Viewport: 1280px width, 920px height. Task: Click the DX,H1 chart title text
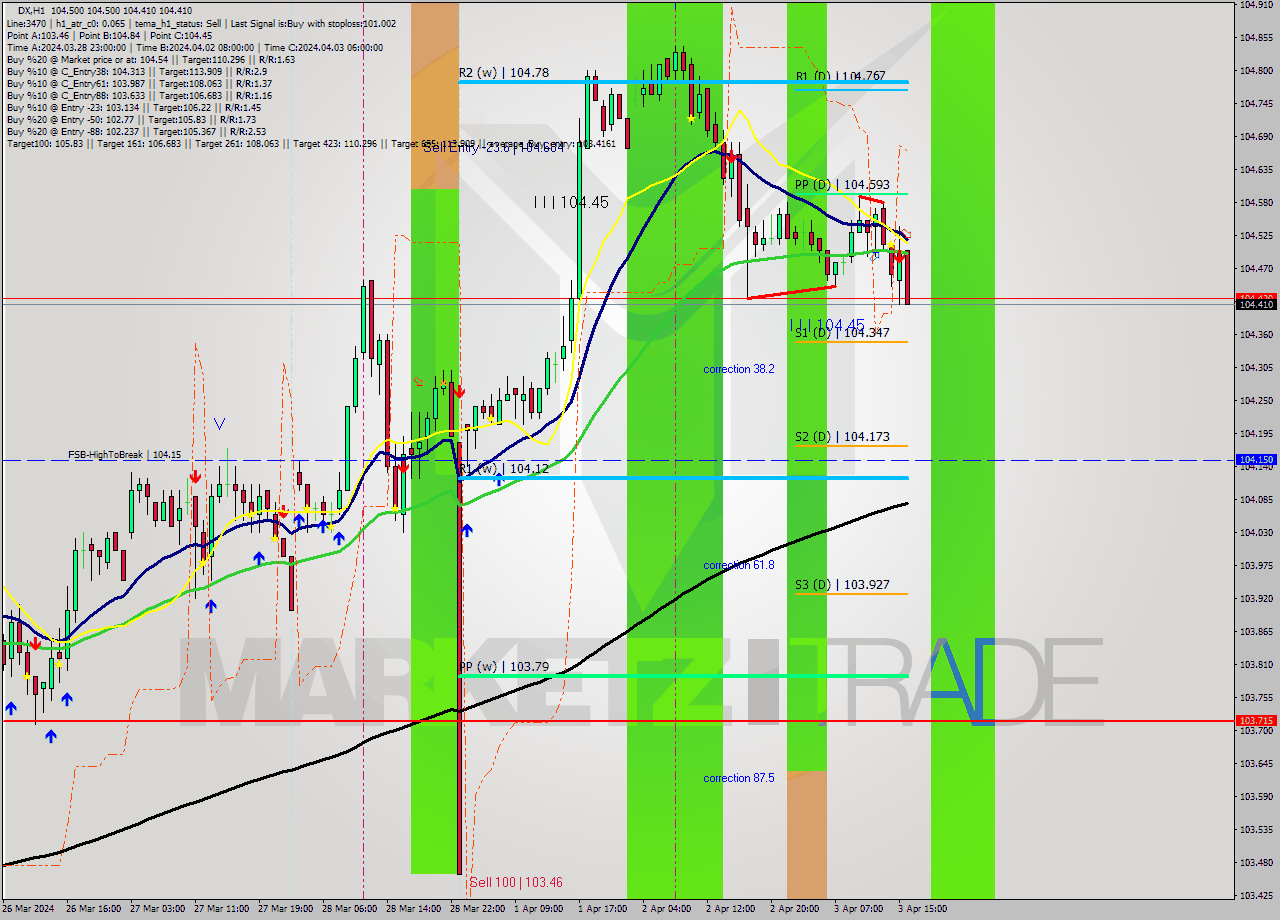pos(33,10)
